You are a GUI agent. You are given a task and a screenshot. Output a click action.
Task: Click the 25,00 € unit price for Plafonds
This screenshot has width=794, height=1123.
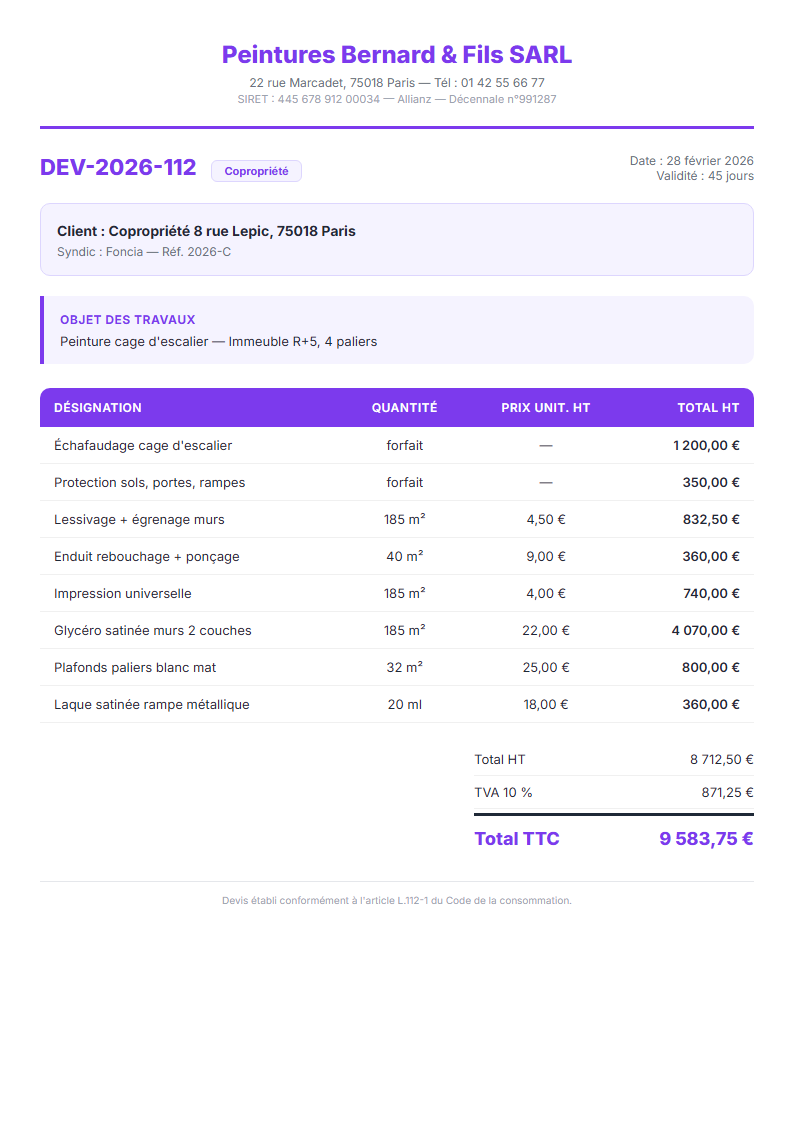pyautogui.click(x=546, y=668)
